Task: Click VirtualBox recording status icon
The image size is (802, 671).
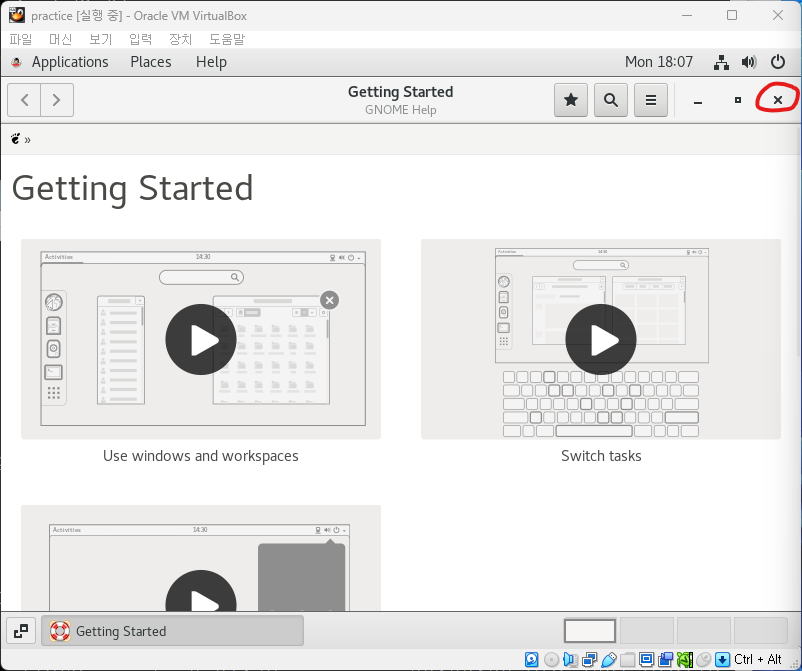Action: pyautogui.click(x=665, y=660)
